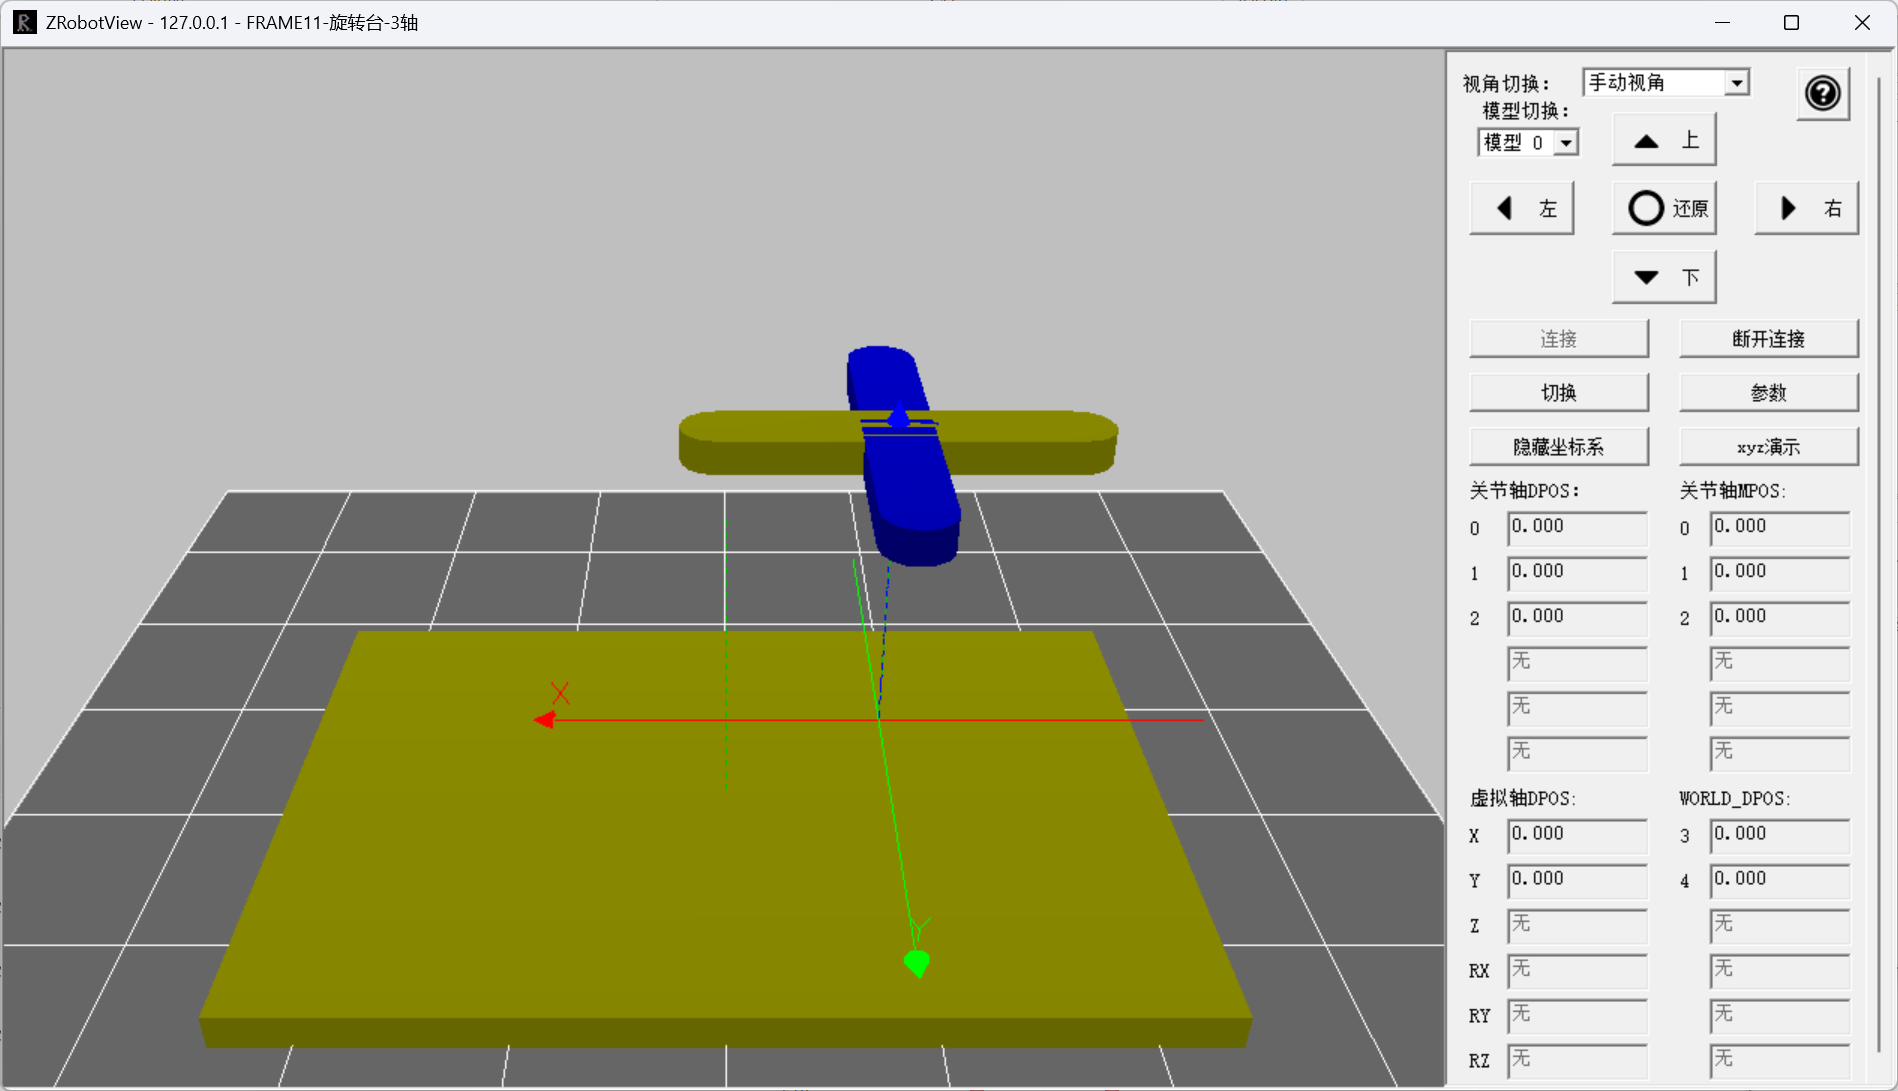This screenshot has height=1091, width=1898.
Task: Run the xyz演示 demonstration
Action: 1768,446
